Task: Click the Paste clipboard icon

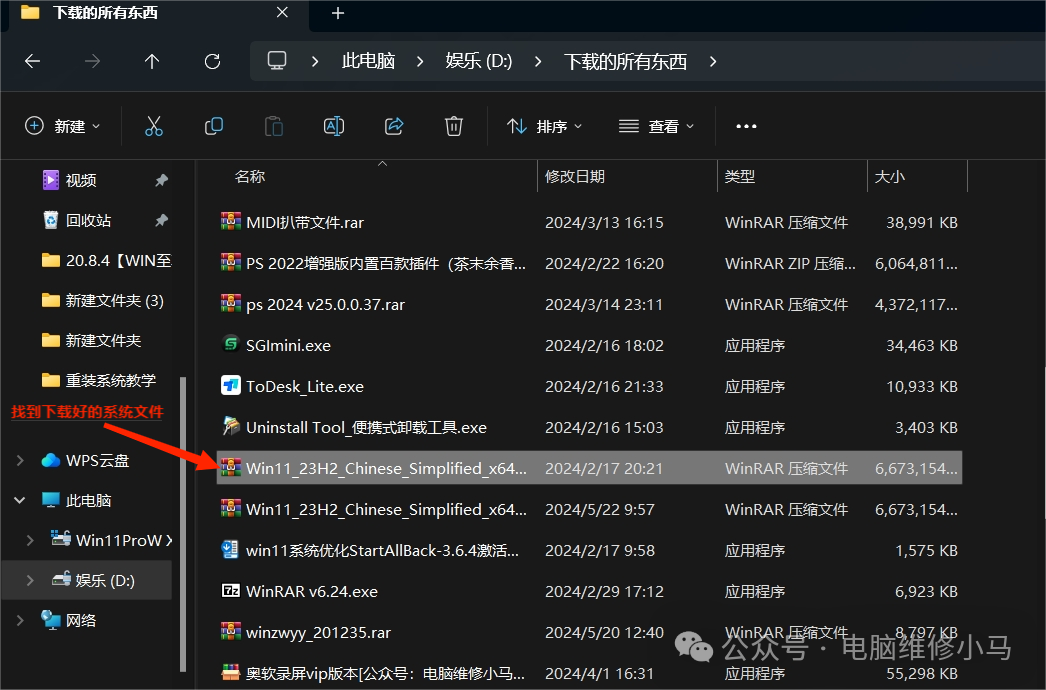Action: [274, 126]
